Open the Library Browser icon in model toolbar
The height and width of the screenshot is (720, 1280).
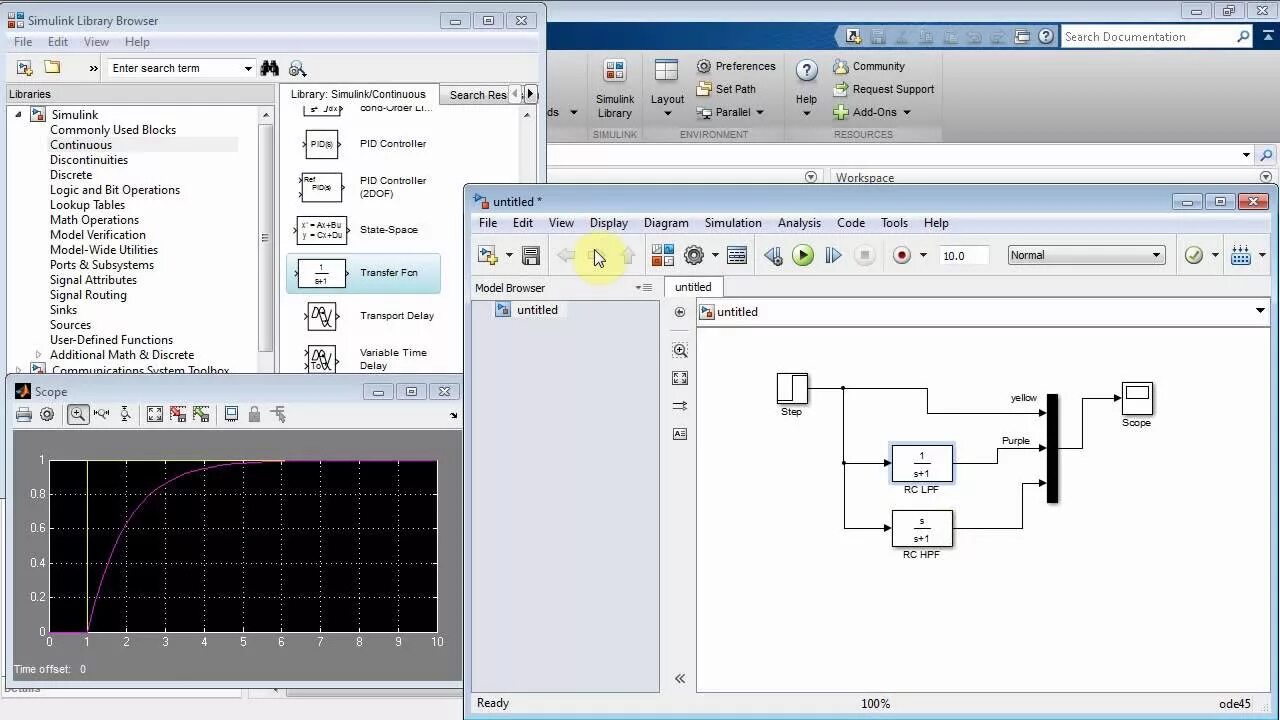[663, 256]
